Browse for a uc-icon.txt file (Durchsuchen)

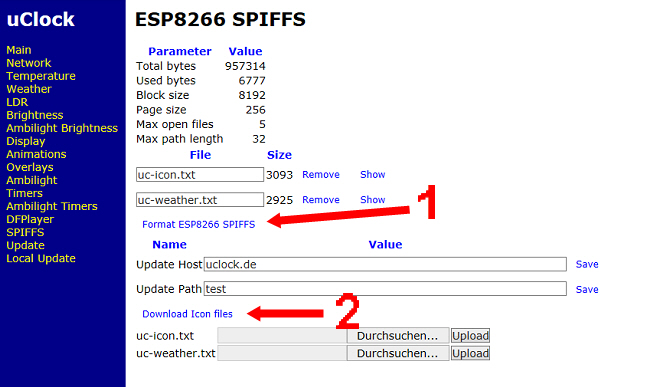tap(397, 336)
